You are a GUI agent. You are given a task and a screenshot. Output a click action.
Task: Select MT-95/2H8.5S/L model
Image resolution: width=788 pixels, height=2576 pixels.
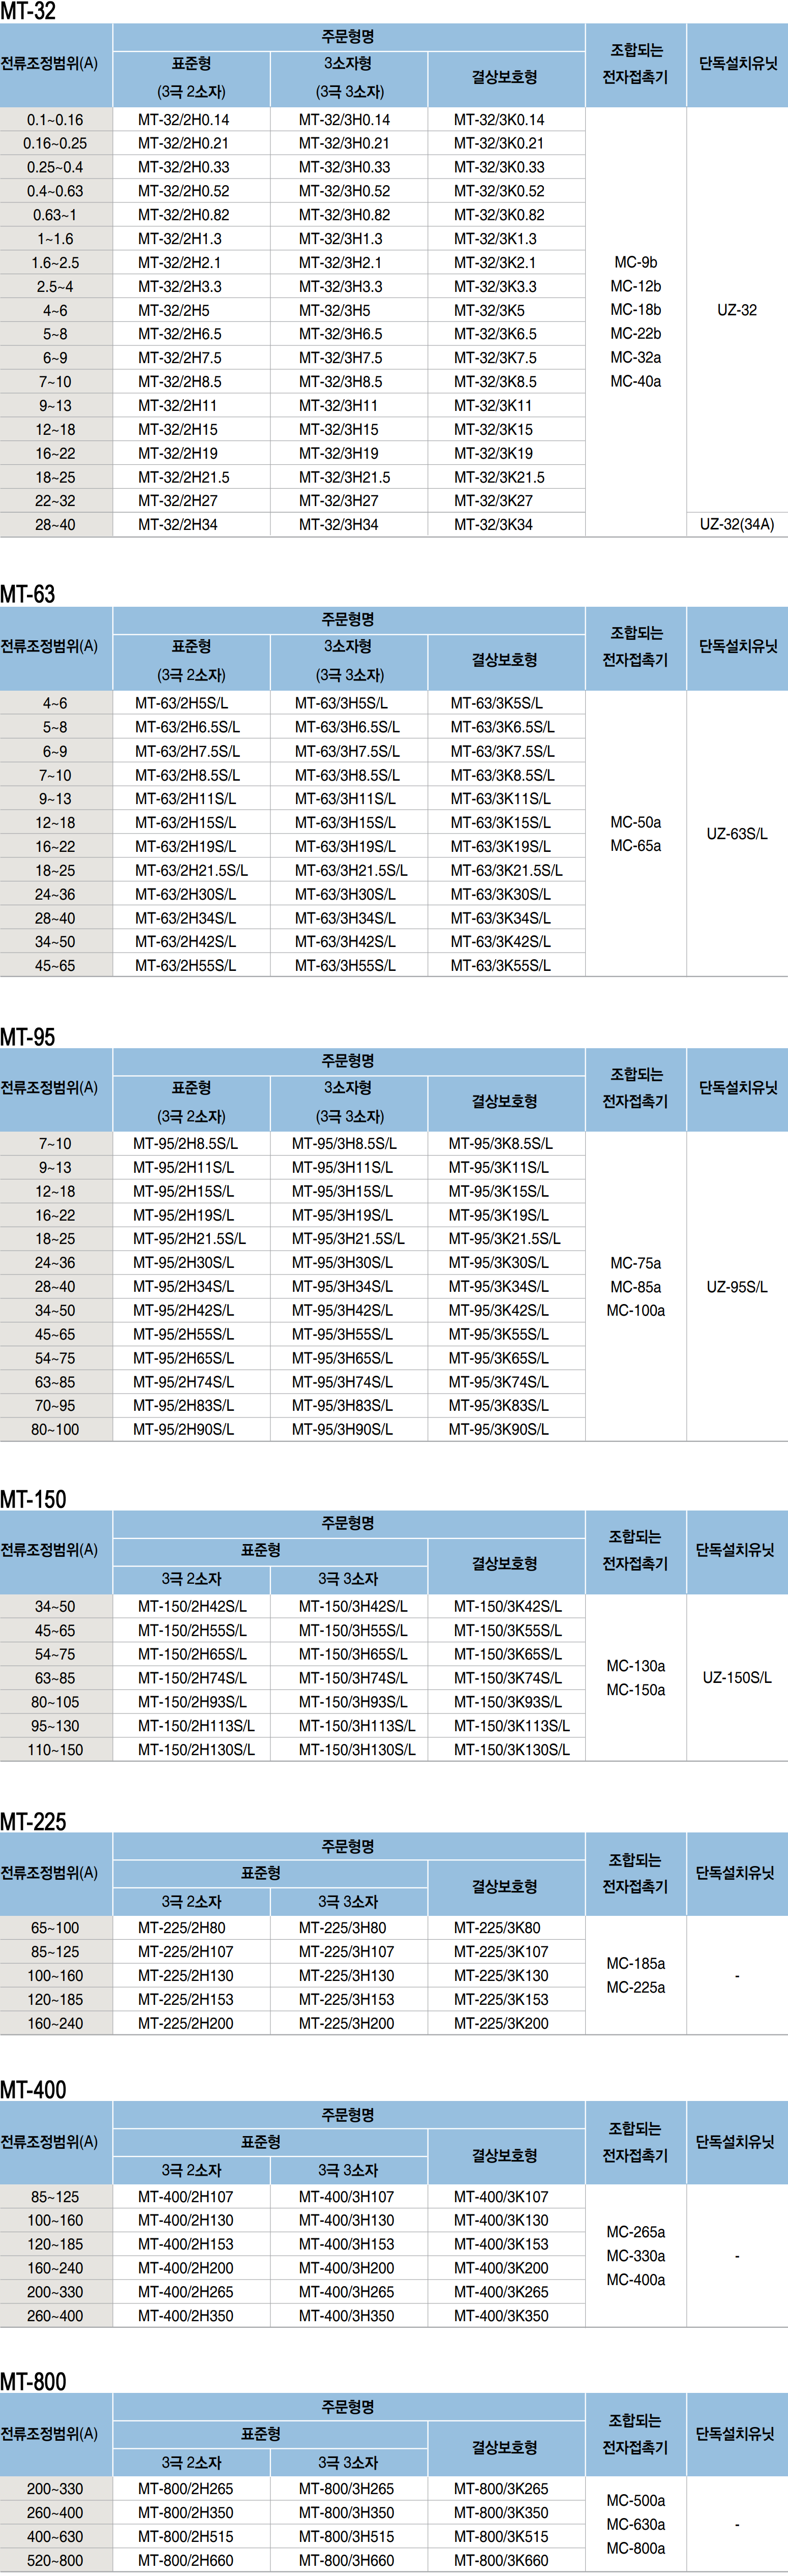pos(186,1144)
